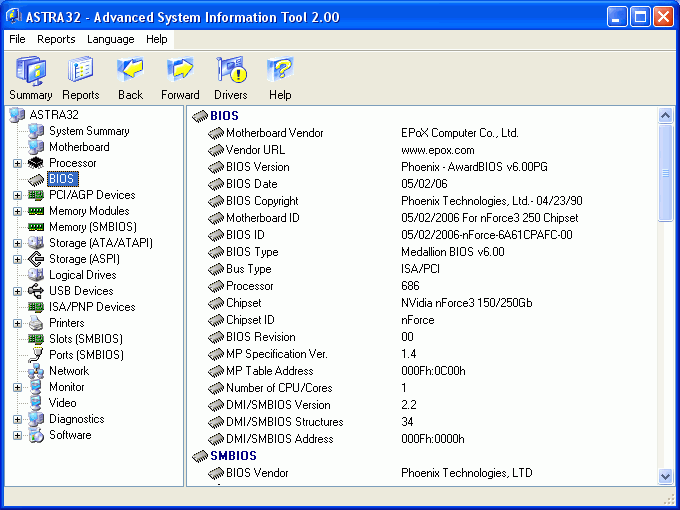Click the Software CD icon in tree
The width and height of the screenshot is (680, 510).
point(36,435)
